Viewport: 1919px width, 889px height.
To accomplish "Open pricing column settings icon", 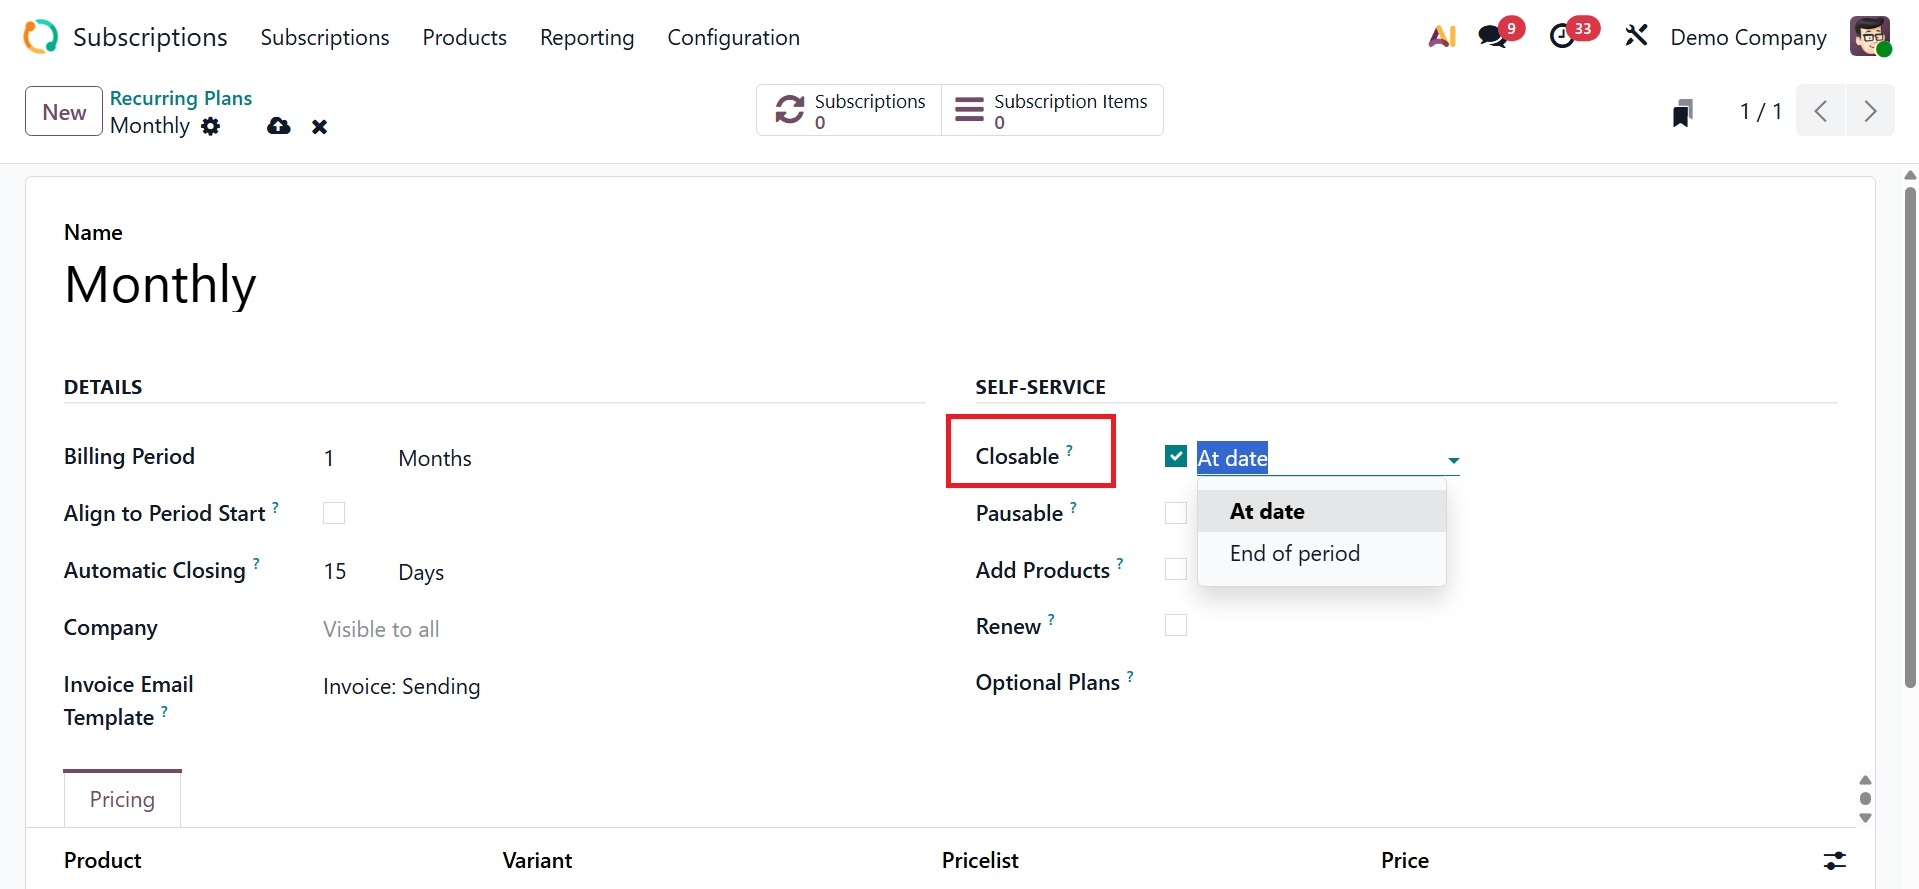I will pos(1835,860).
